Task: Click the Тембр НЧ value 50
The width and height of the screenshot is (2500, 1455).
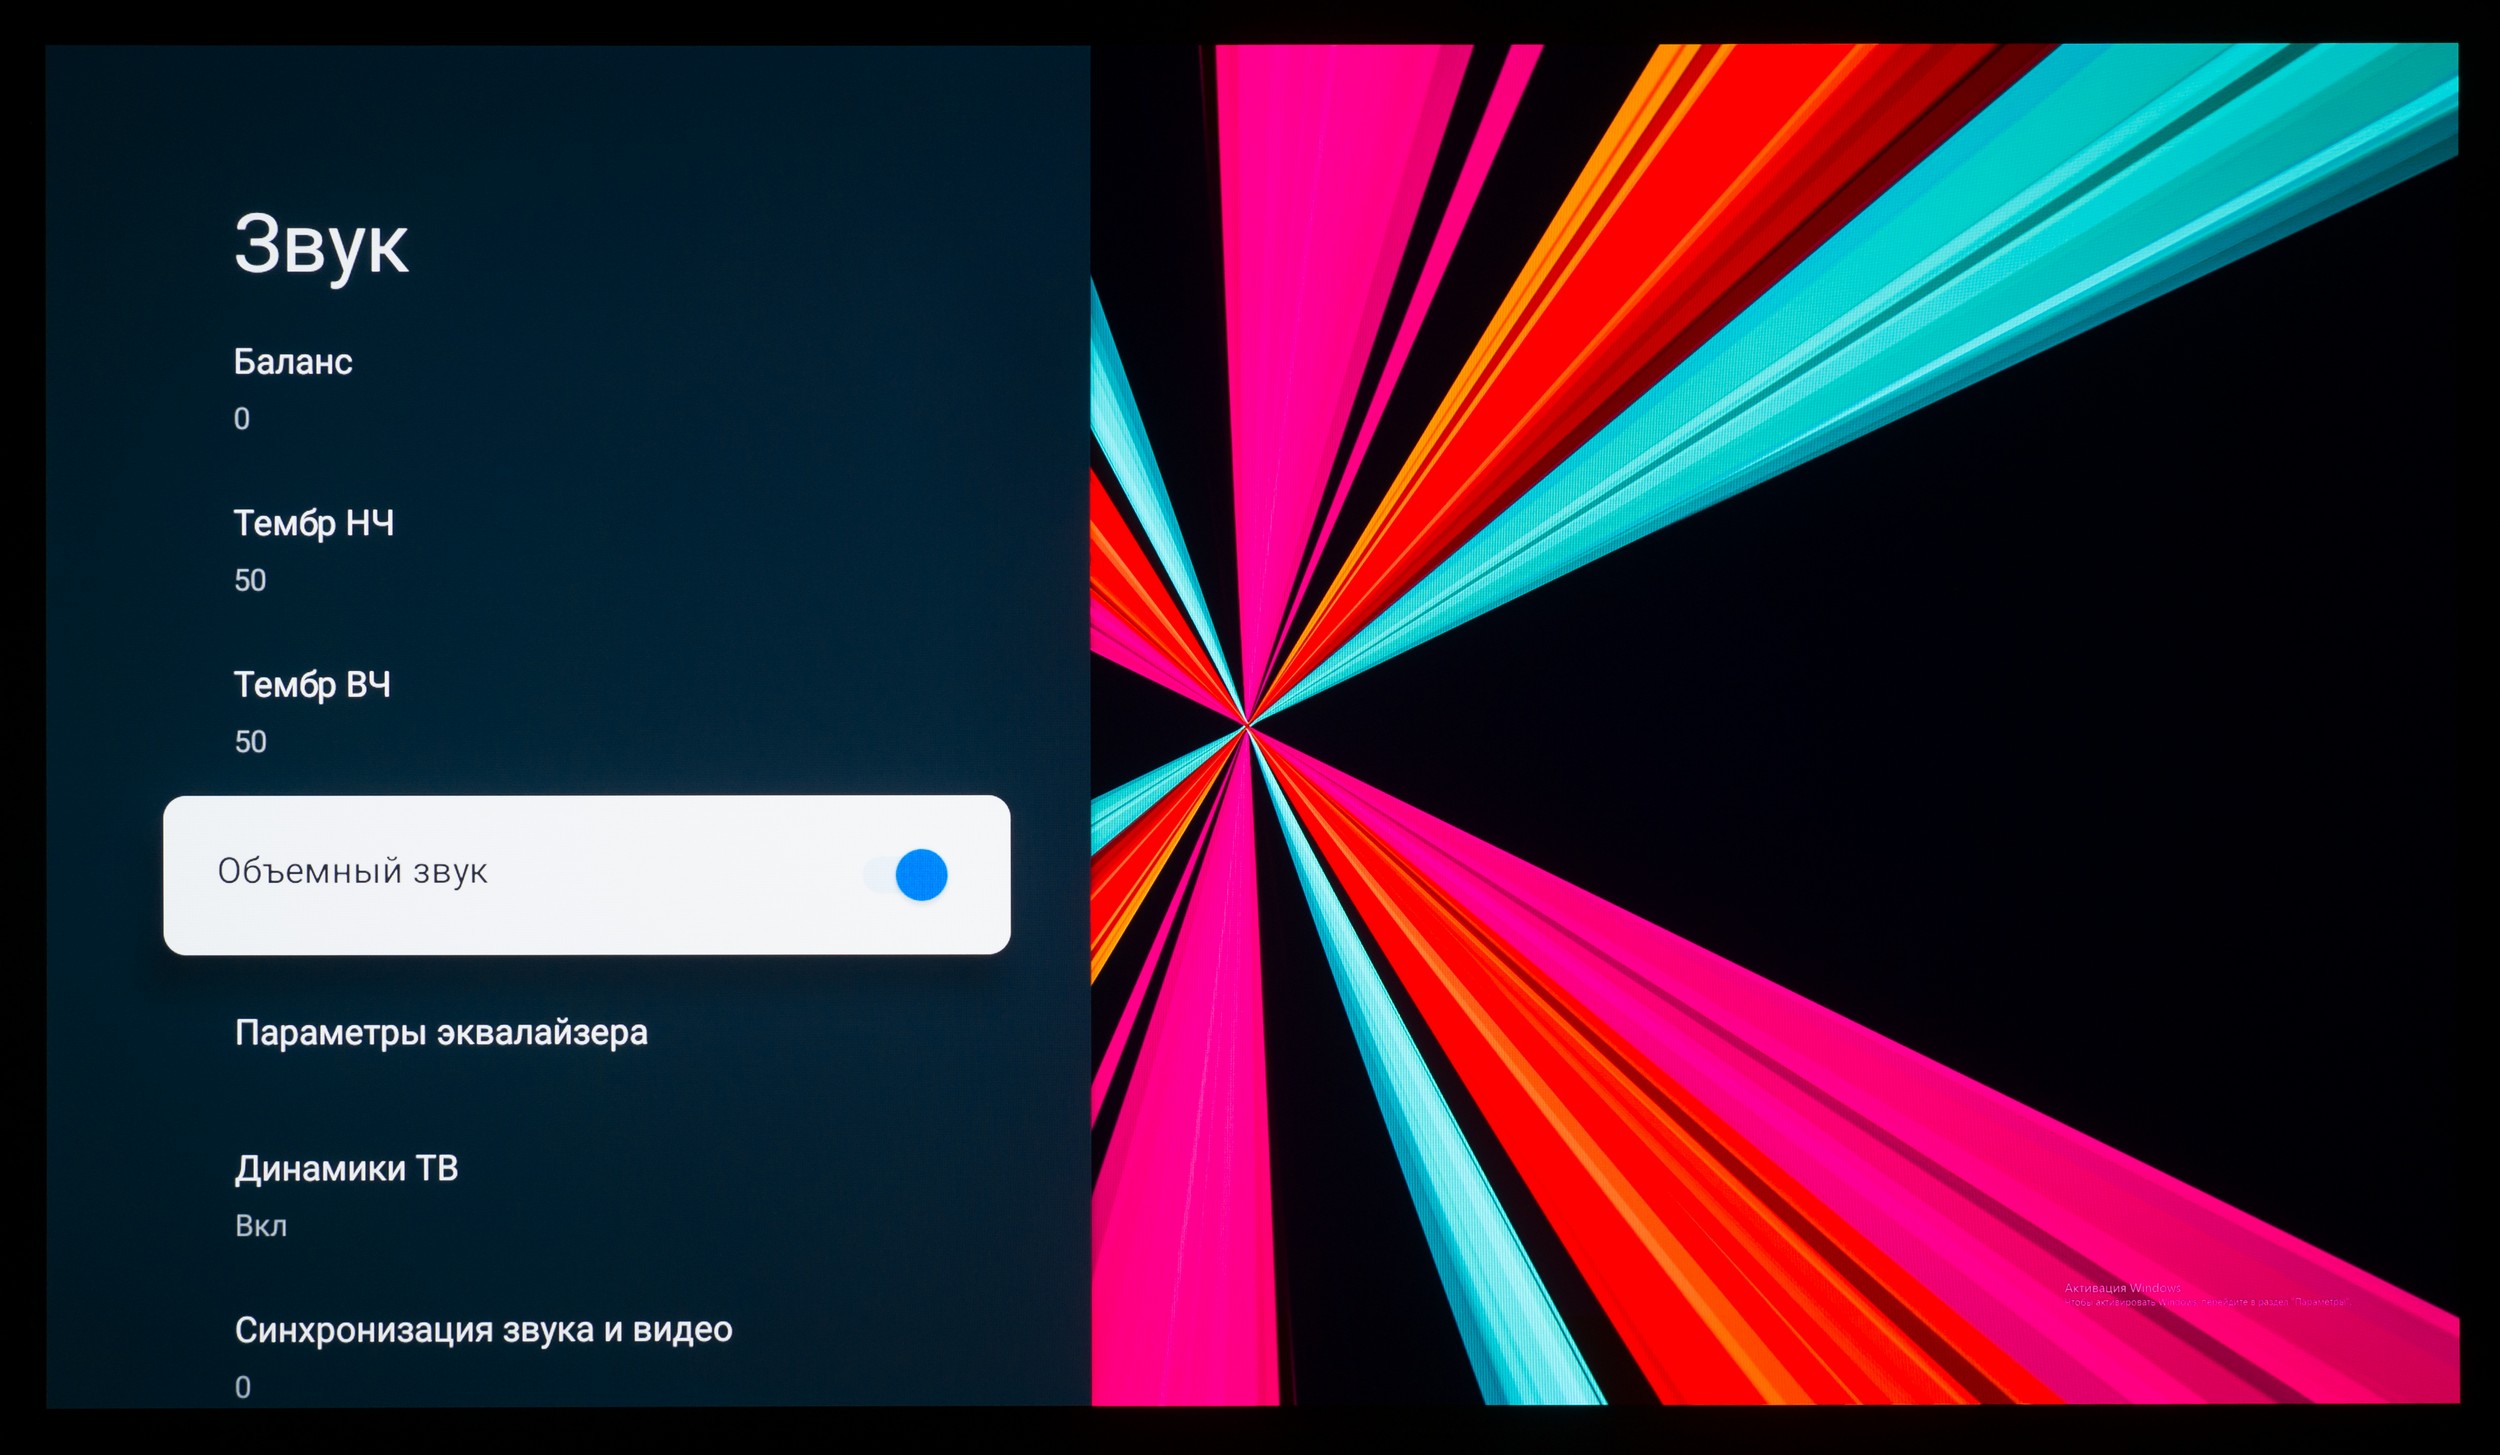Action: pyautogui.click(x=250, y=580)
